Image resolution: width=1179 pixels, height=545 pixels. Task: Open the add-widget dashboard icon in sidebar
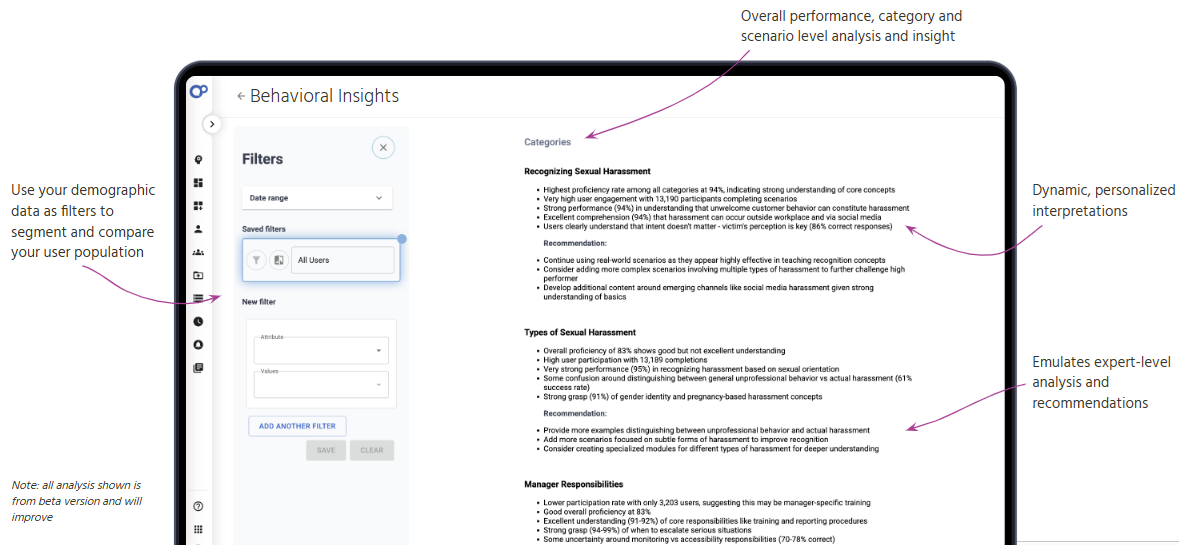click(x=199, y=206)
